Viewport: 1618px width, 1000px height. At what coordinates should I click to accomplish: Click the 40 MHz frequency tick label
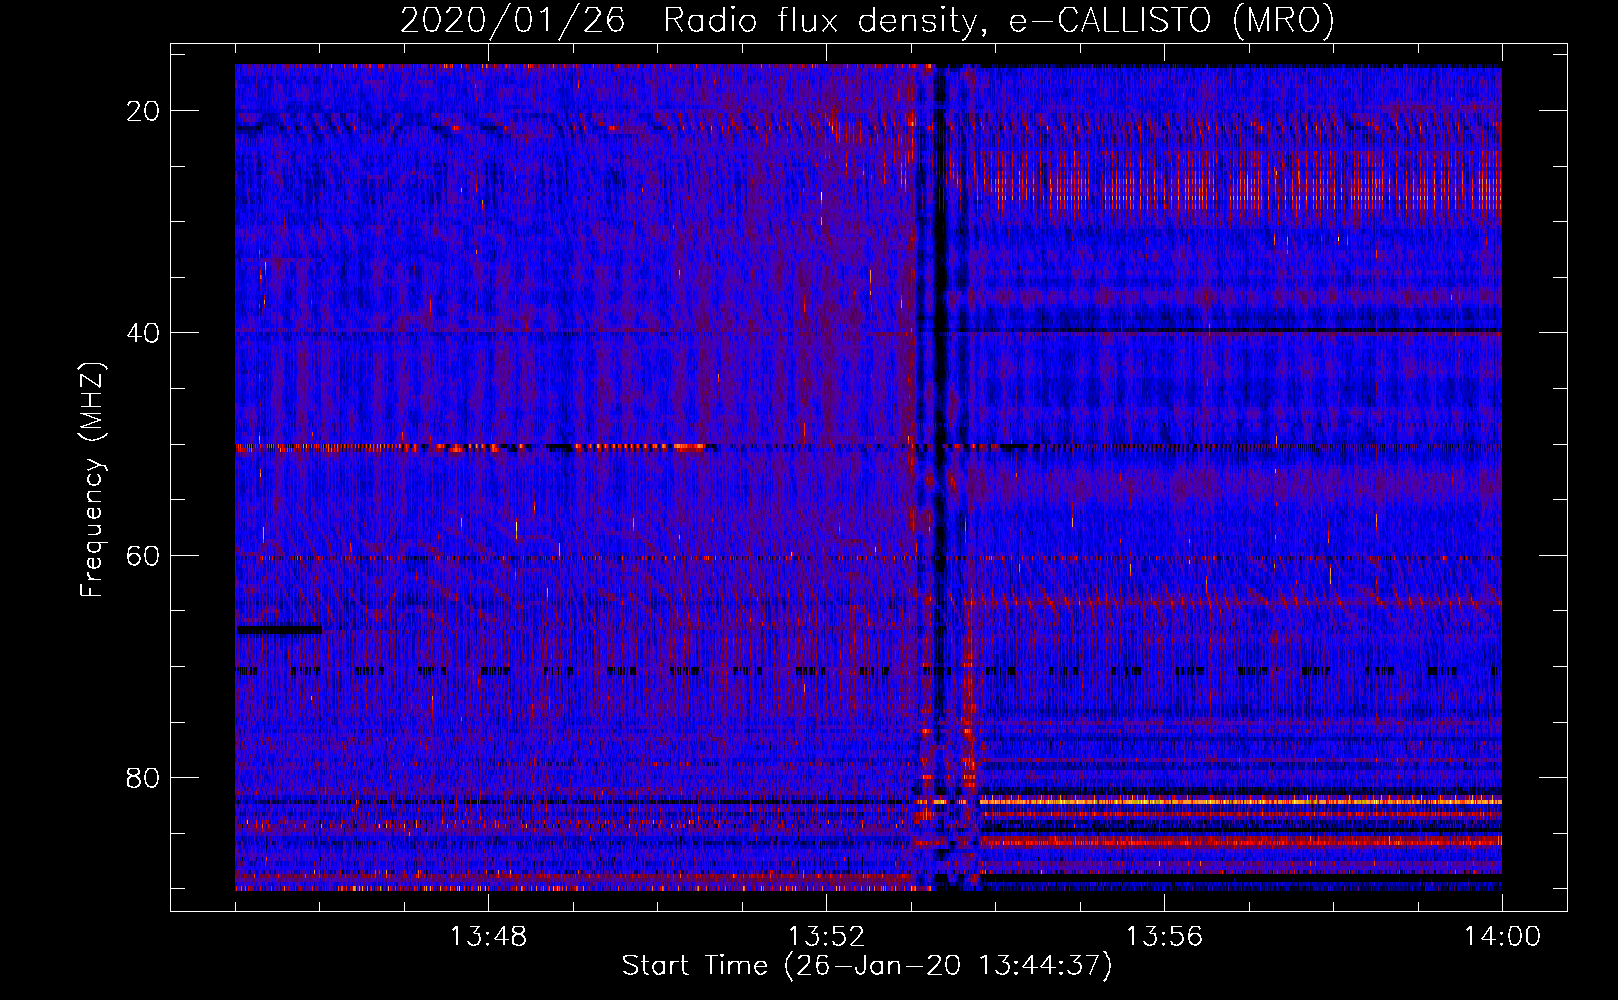[144, 333]
